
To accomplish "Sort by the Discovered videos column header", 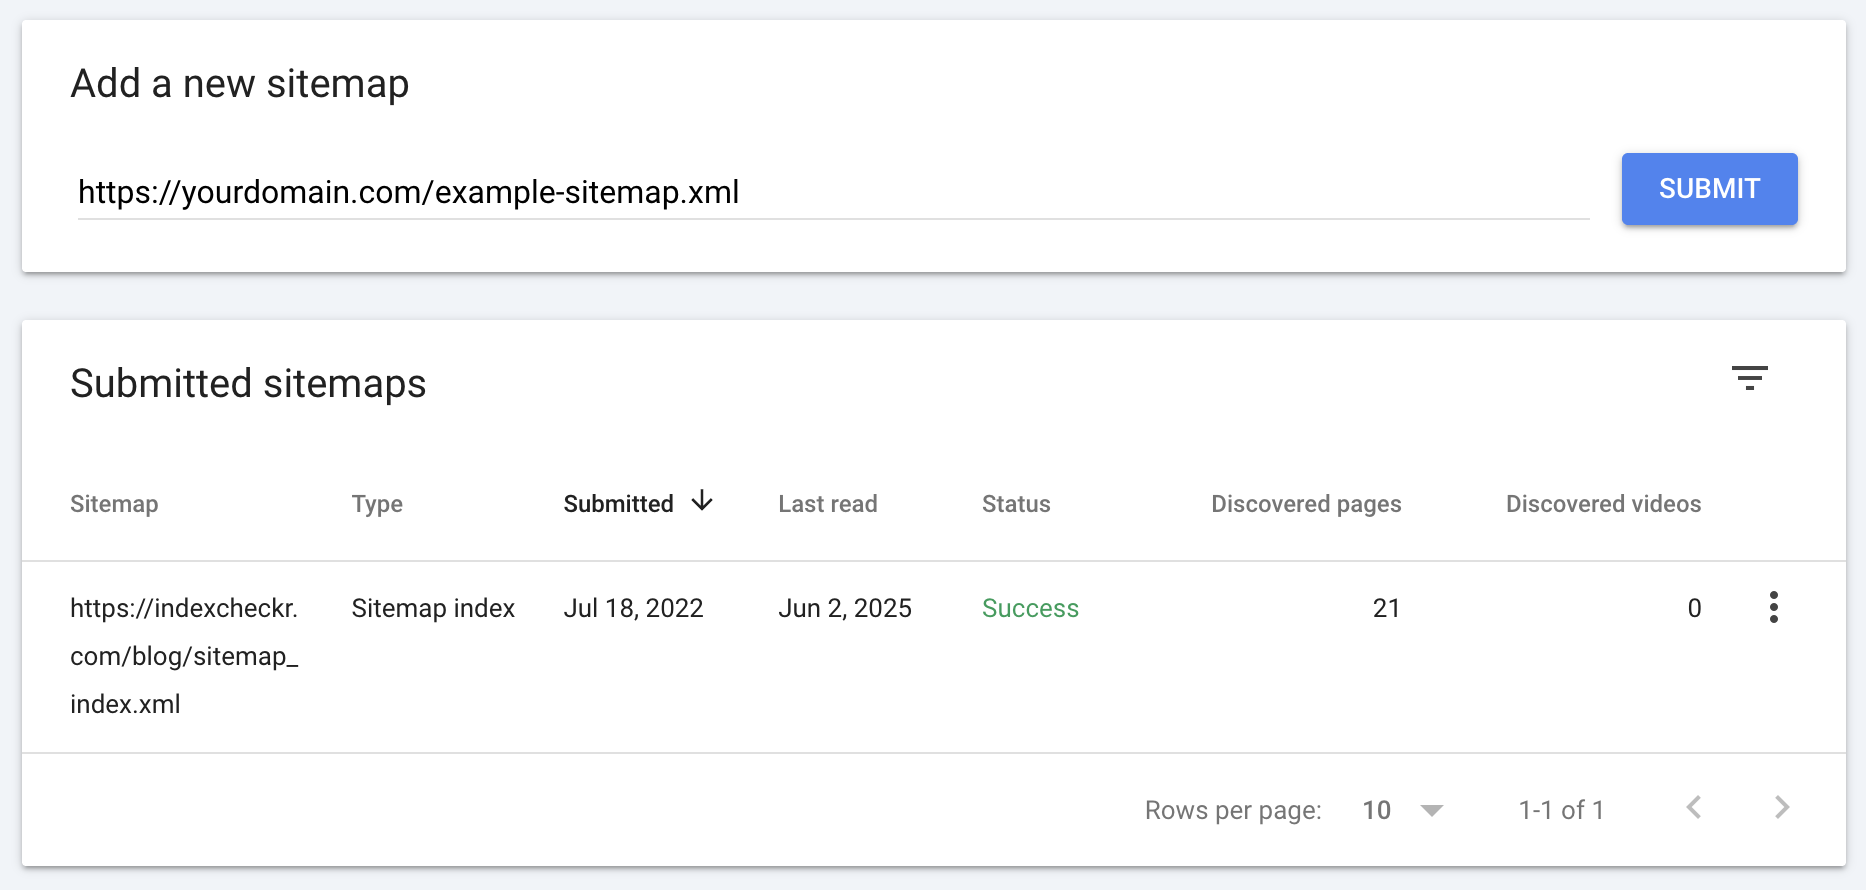I will click(1603, 504).
